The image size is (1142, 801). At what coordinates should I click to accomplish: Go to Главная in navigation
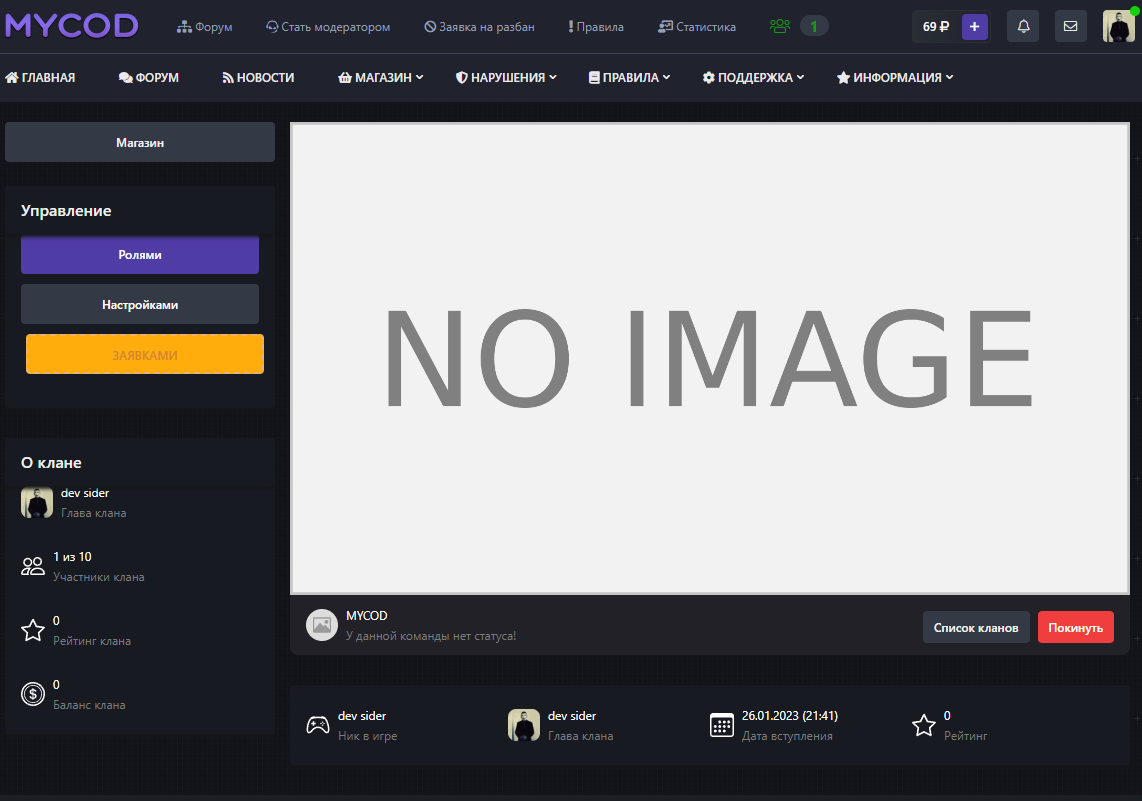40,77
